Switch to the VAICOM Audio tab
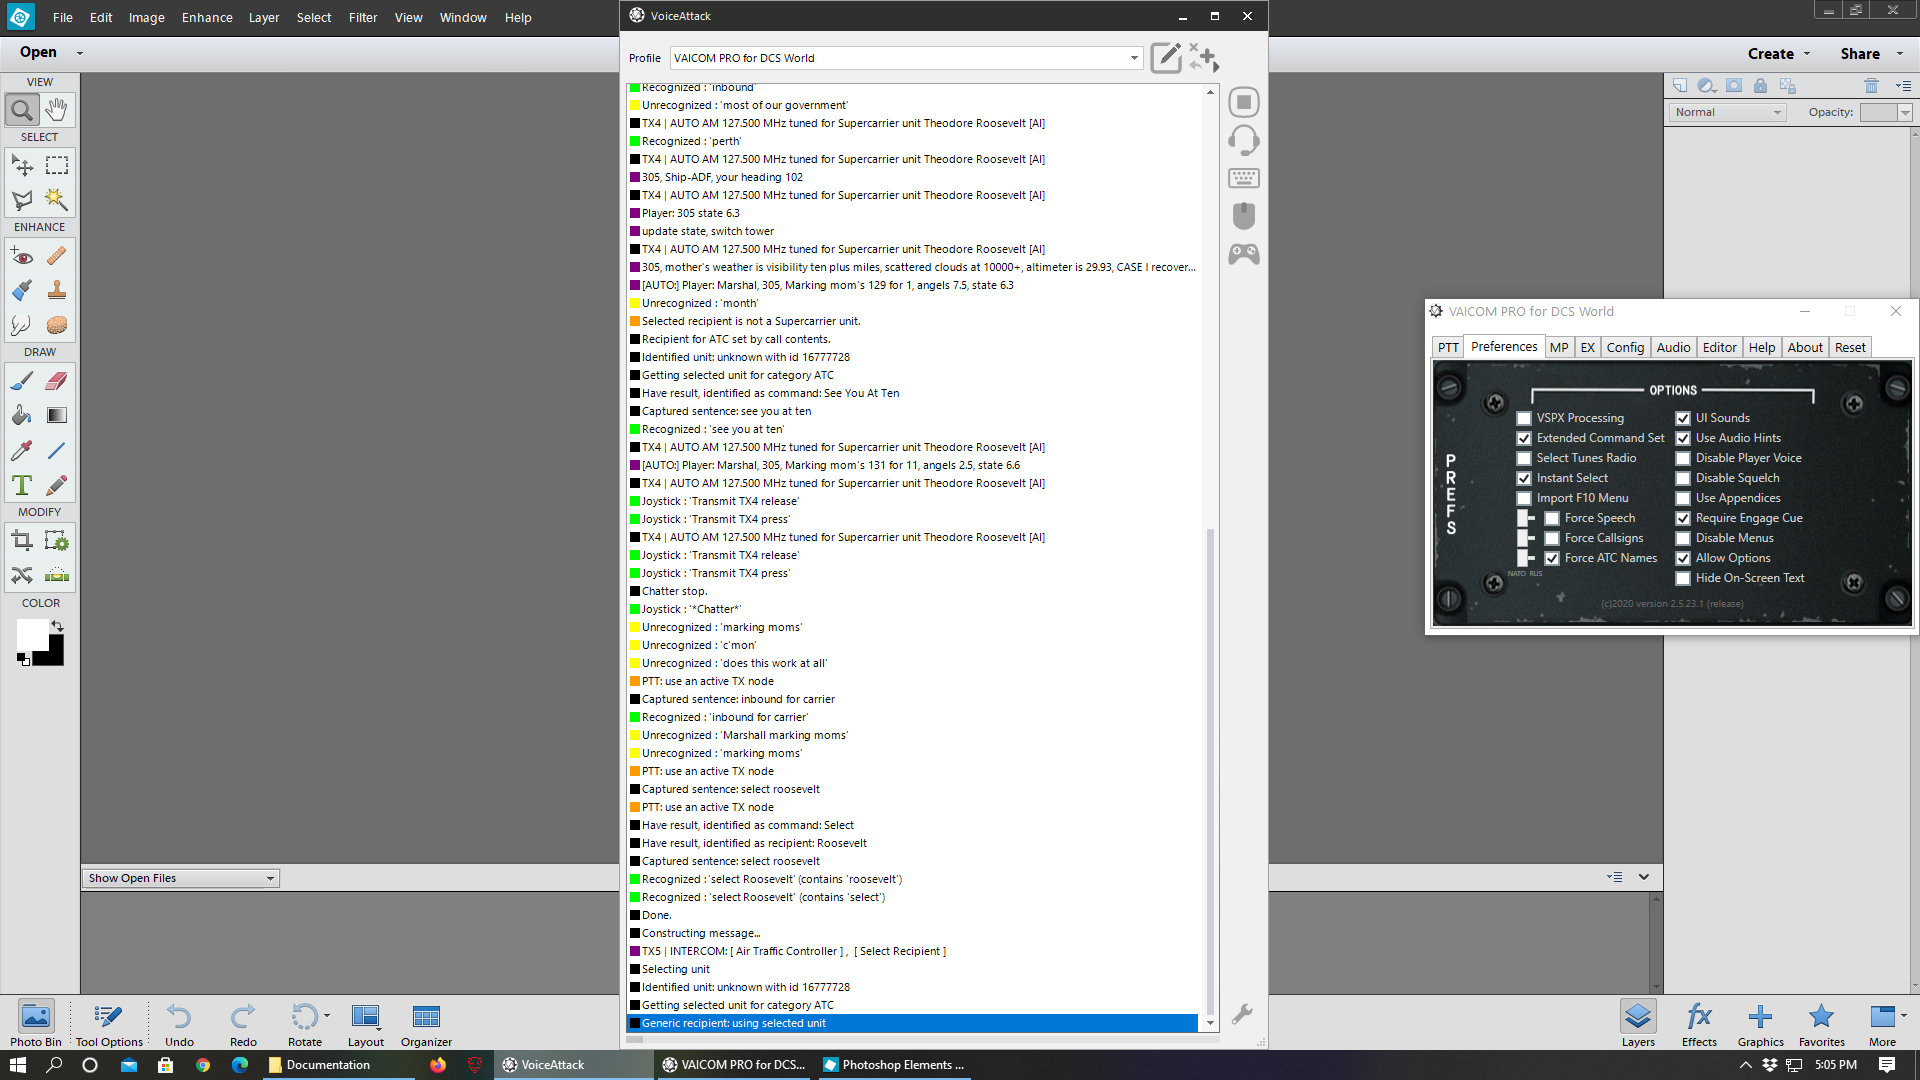The height and width of the screenshot is (1080, 1920). pos(1673,347)
